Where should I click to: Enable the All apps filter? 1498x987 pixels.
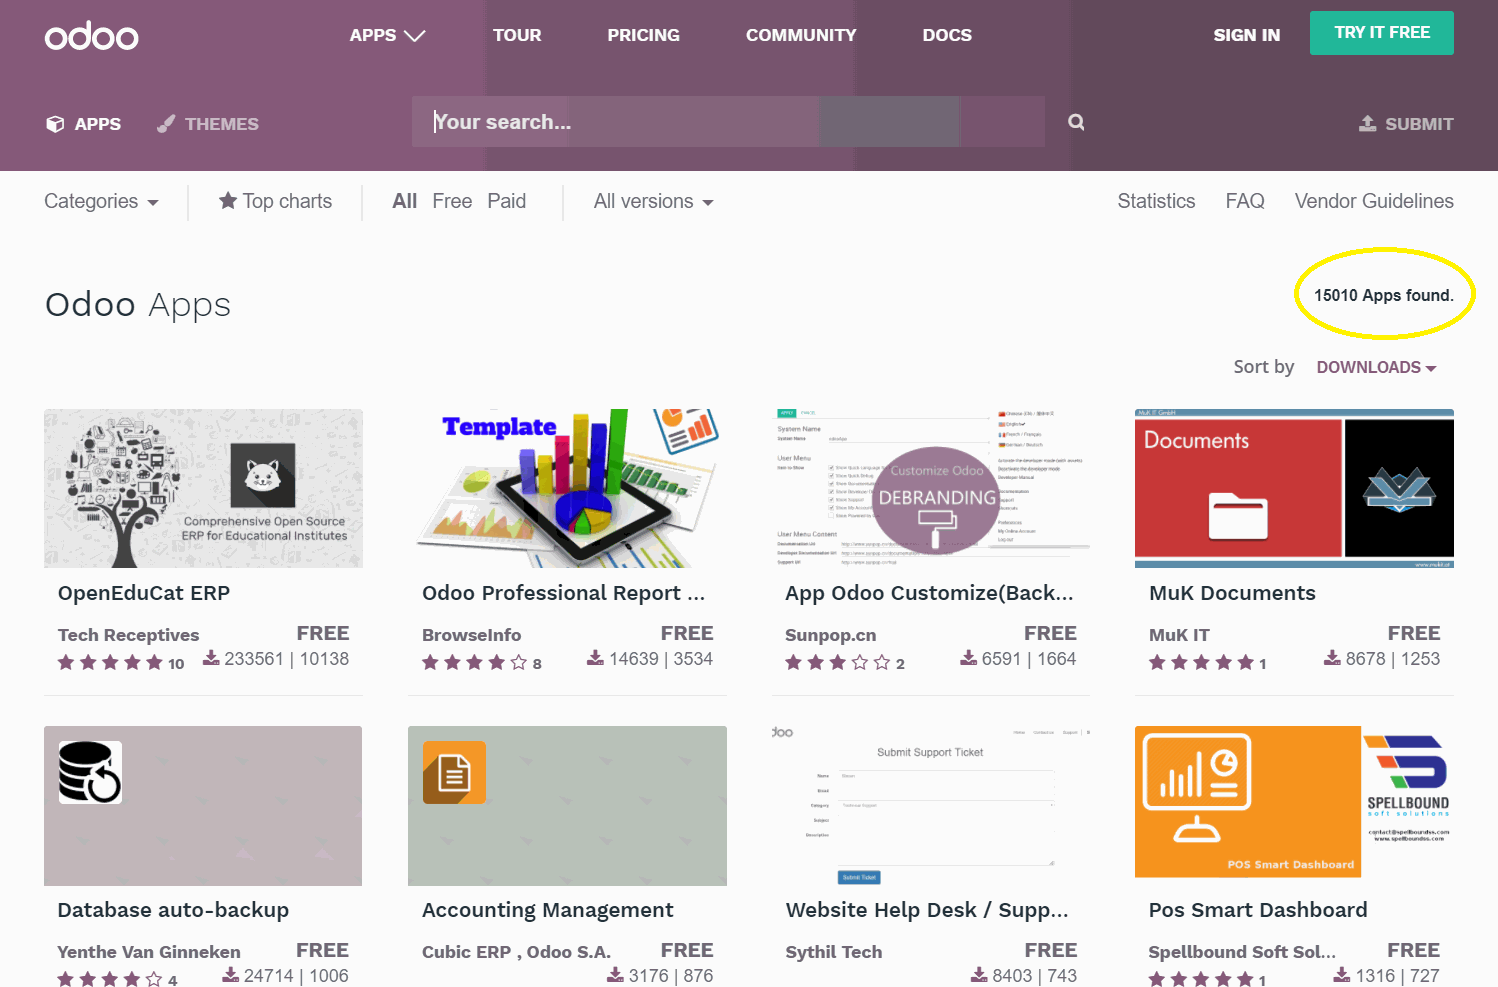[x=404, y=200]
